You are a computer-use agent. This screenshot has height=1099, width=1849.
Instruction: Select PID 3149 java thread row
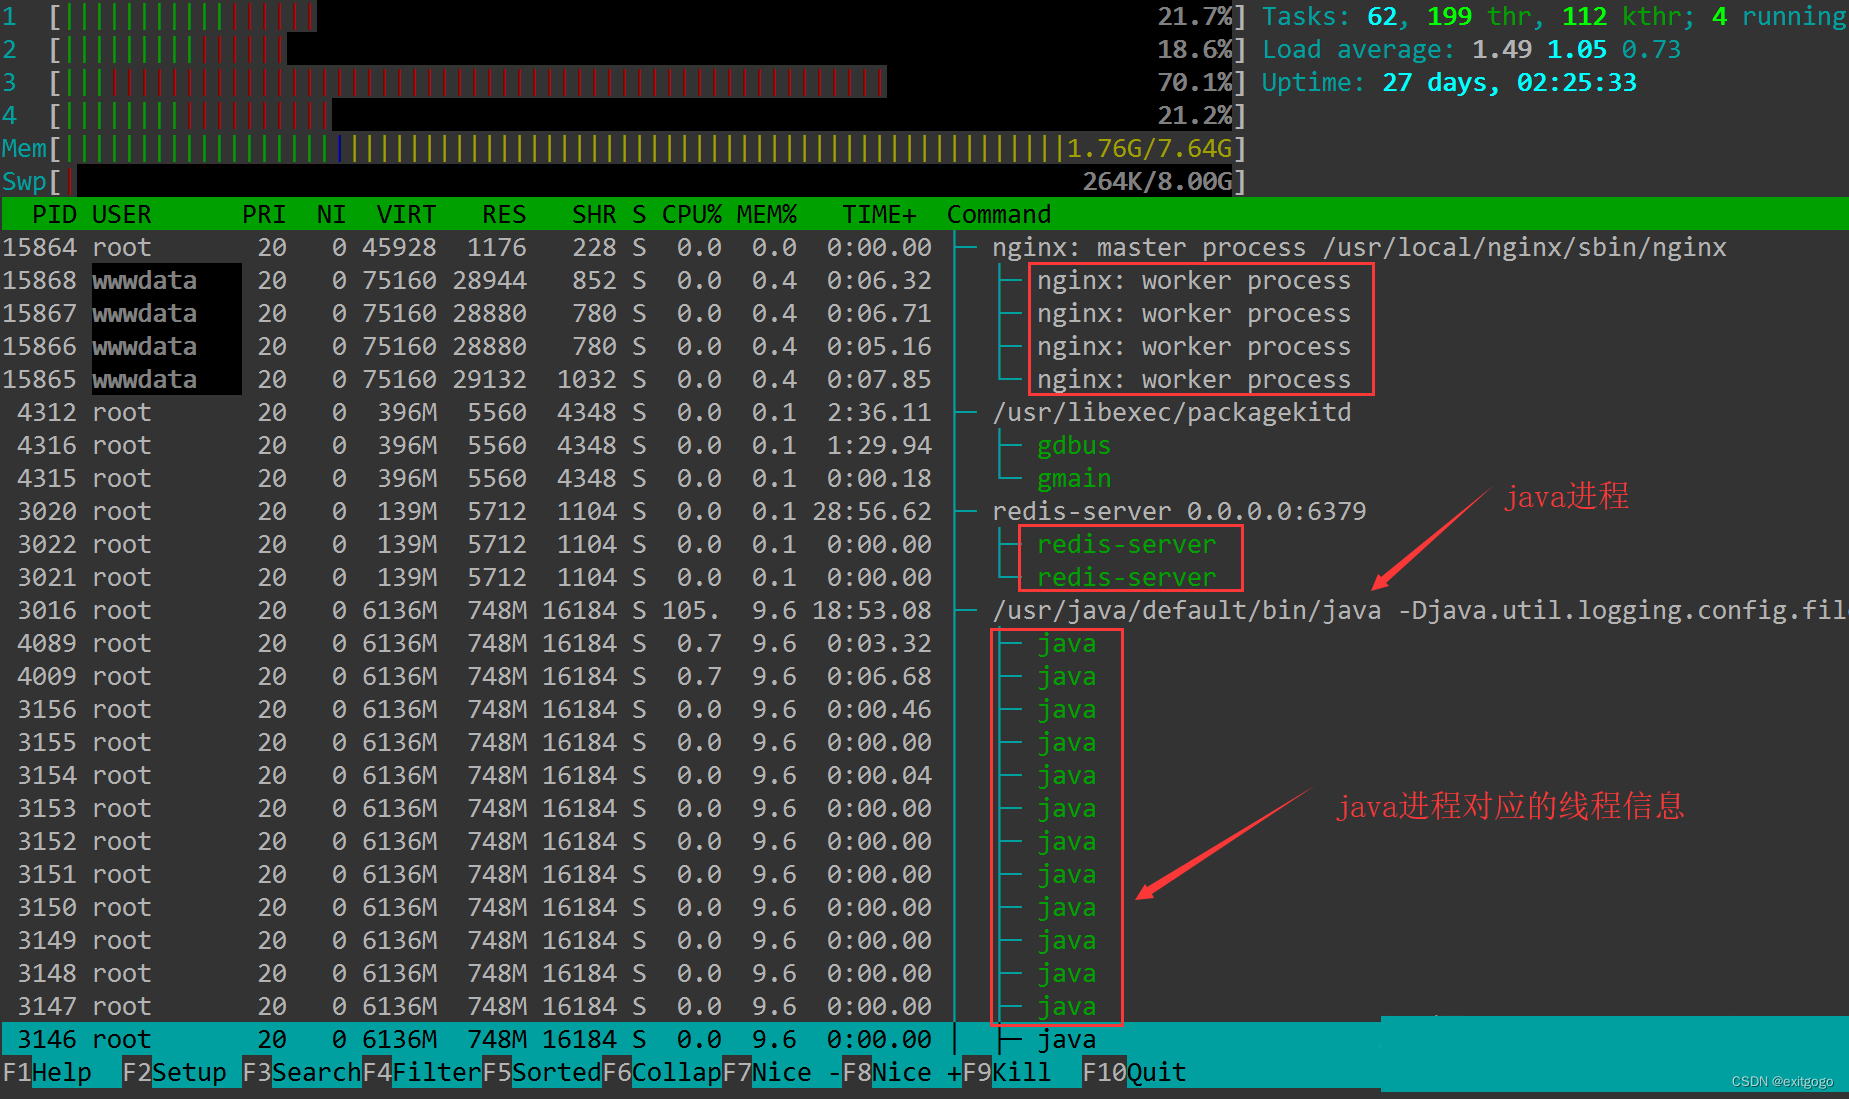click(x=924, y=940)
